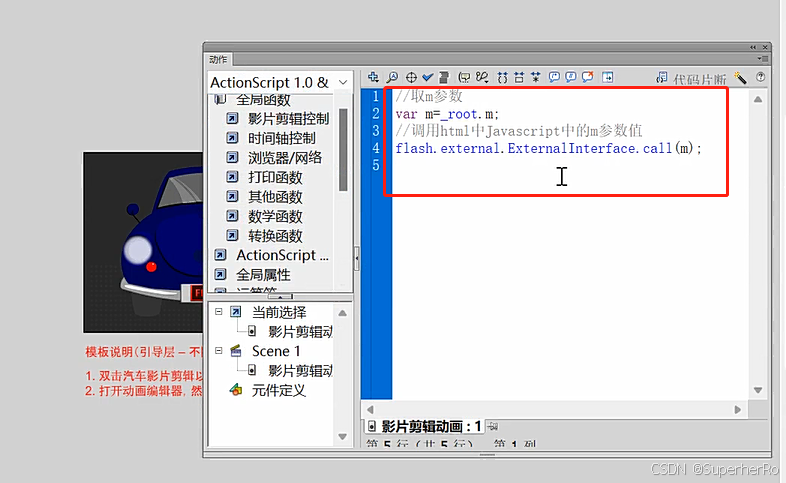
Task: Open Help question mark icon
Action: (x=760, y=77)
